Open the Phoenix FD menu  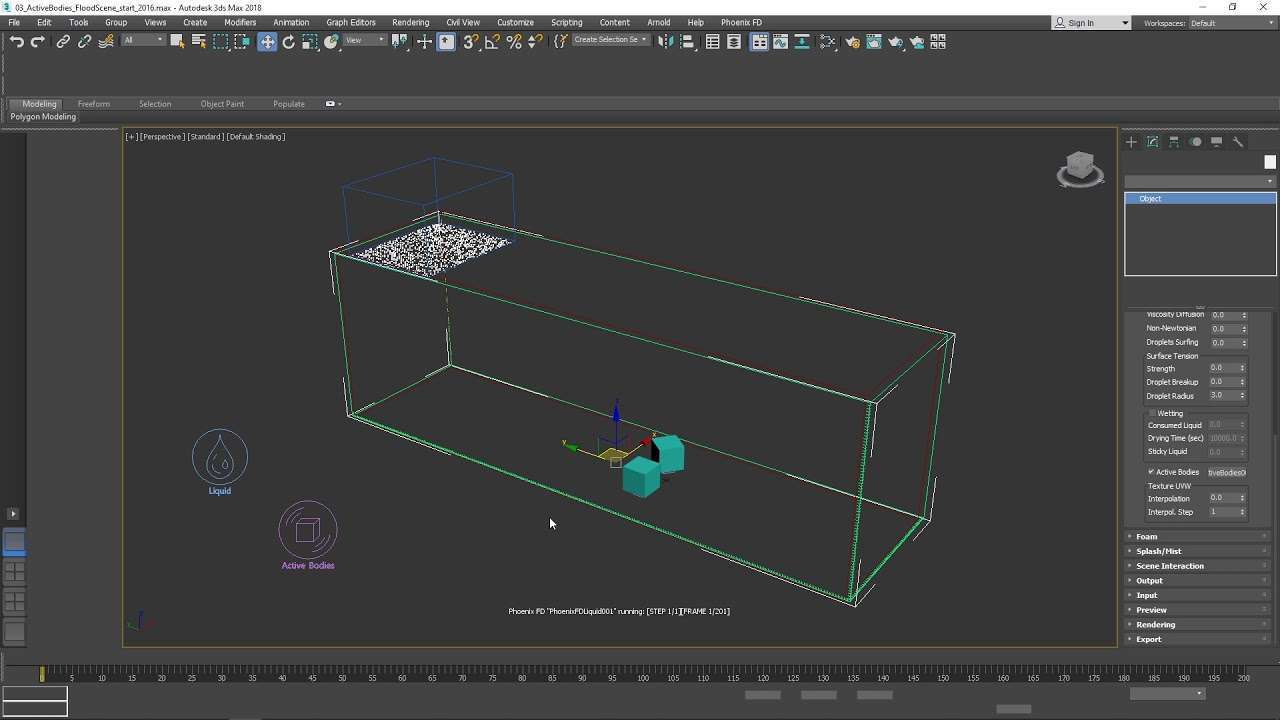(x=741, y=22)
